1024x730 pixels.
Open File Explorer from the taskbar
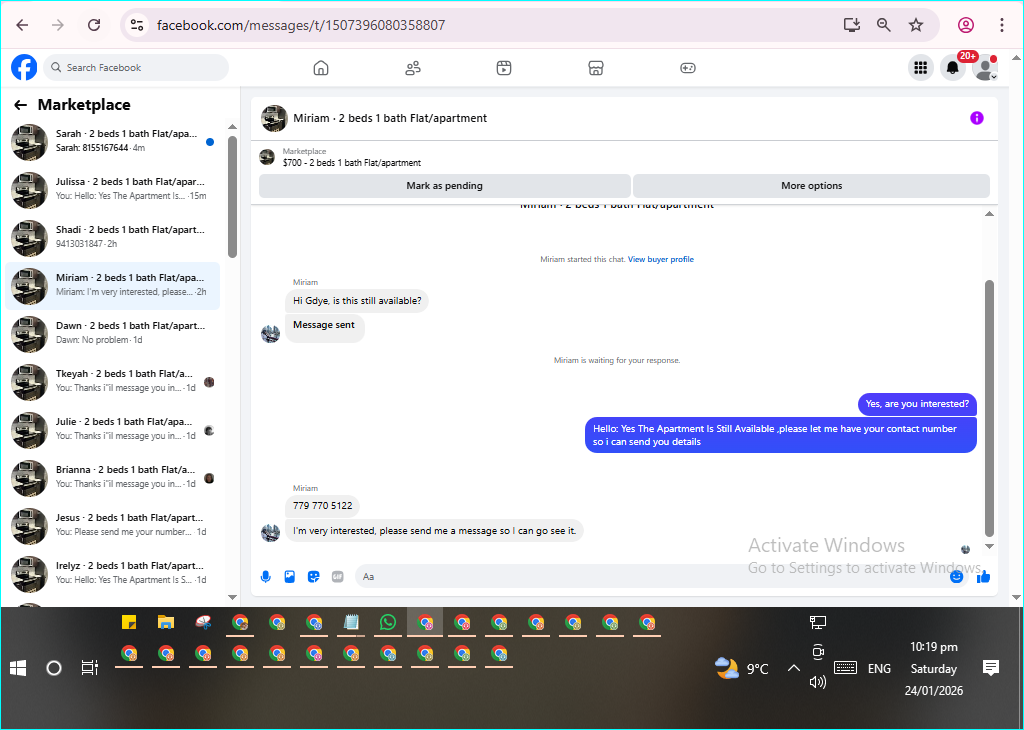pos(166,622)
